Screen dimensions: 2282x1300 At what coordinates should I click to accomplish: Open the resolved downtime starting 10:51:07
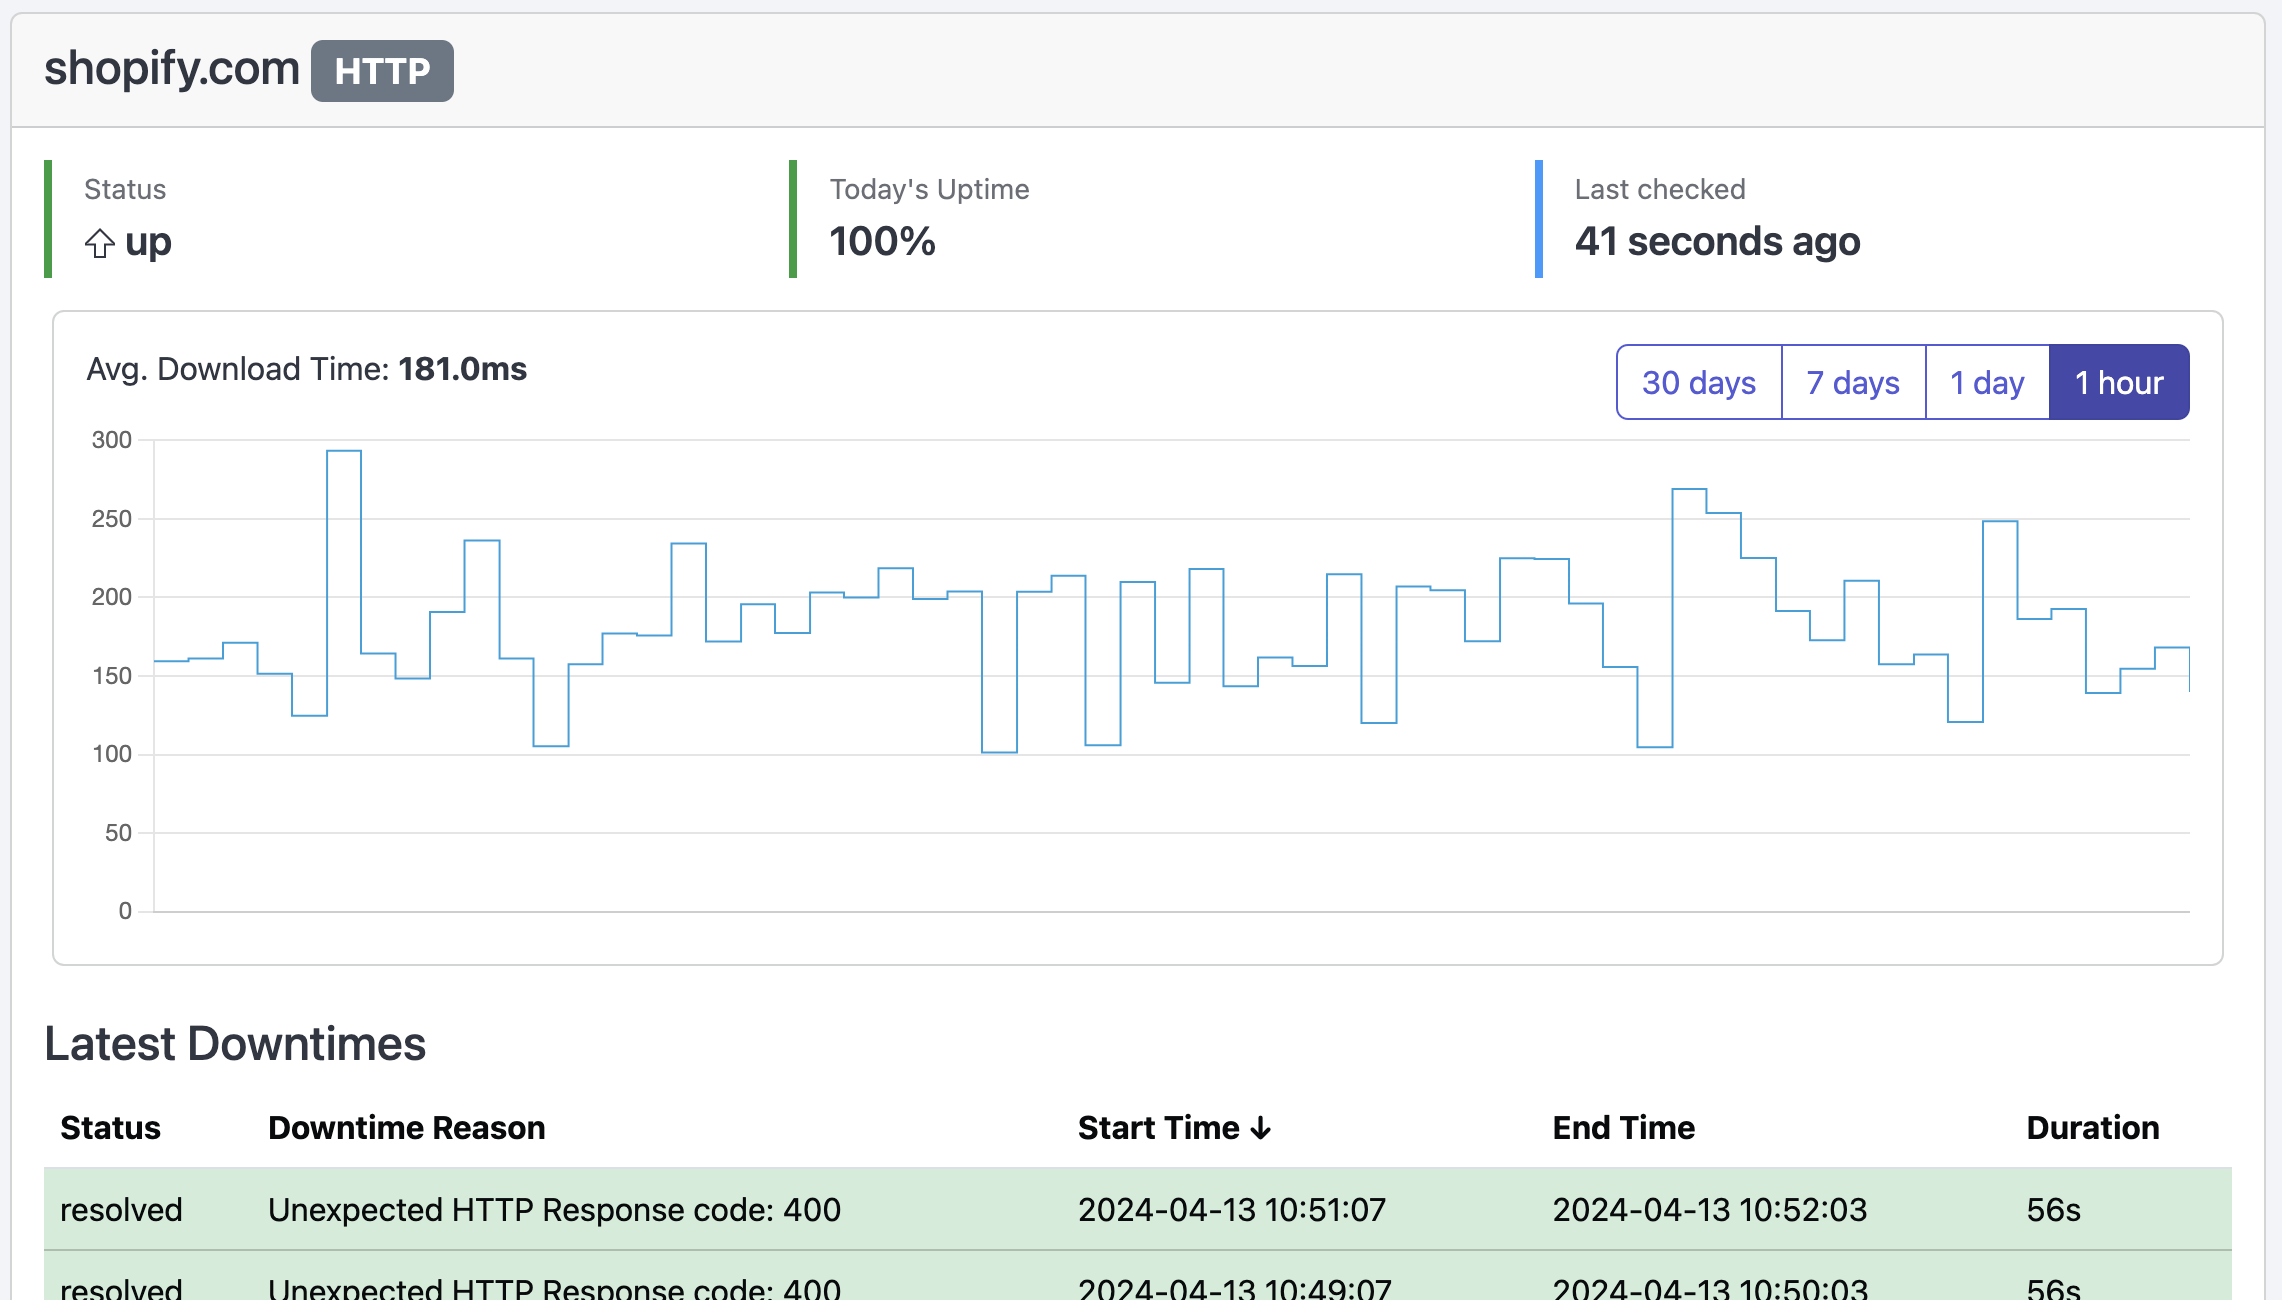[x=1231, y=1209]
